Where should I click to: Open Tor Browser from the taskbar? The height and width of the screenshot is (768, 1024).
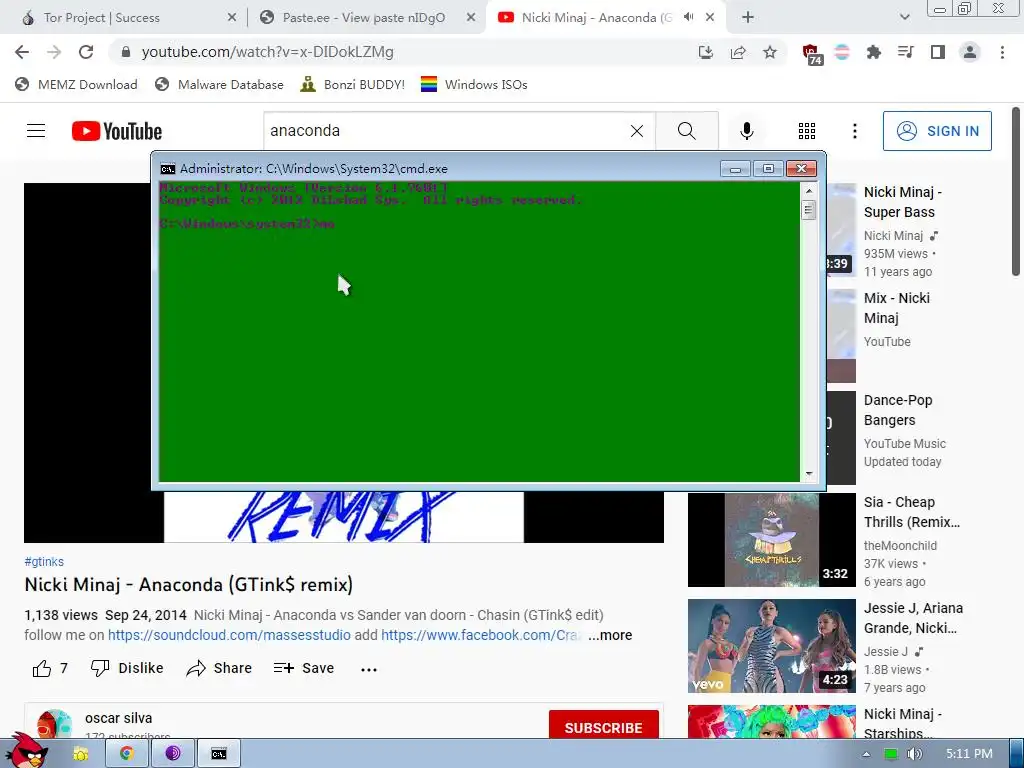172,754
